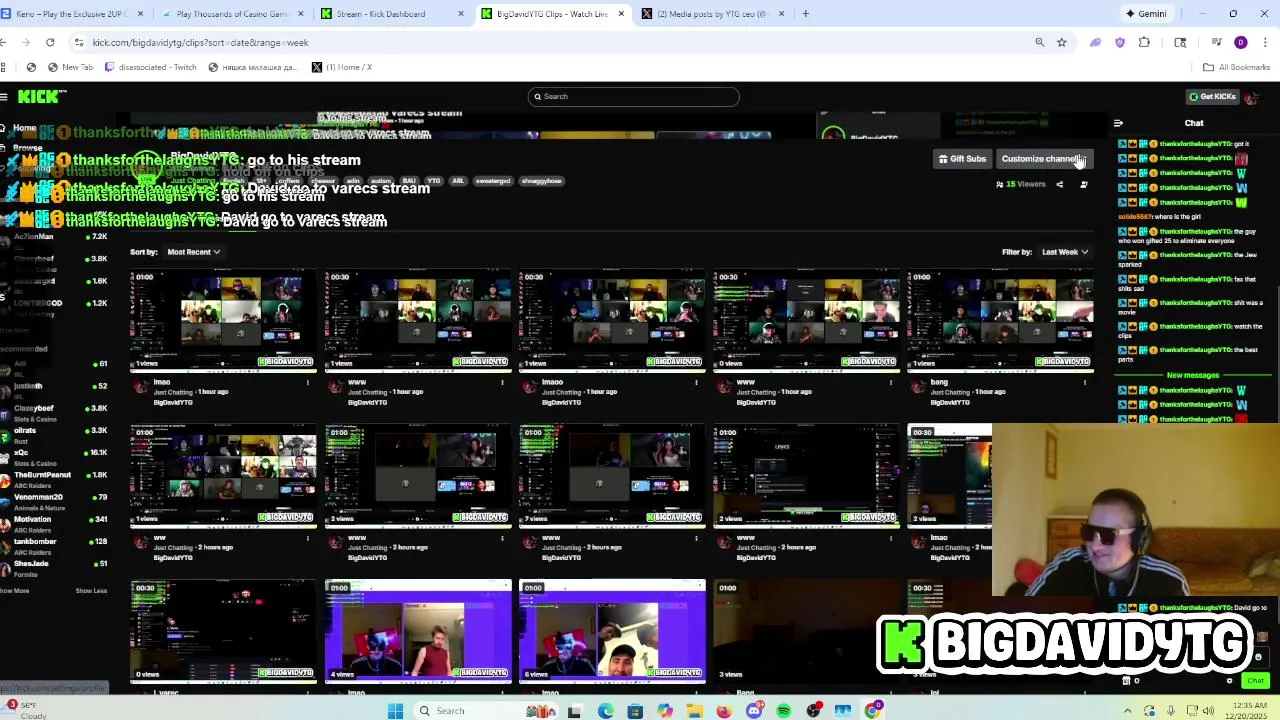Click the Gift Subs button
The width and height of the screenshot is (1280, 720).
click(x=962, y=159)
